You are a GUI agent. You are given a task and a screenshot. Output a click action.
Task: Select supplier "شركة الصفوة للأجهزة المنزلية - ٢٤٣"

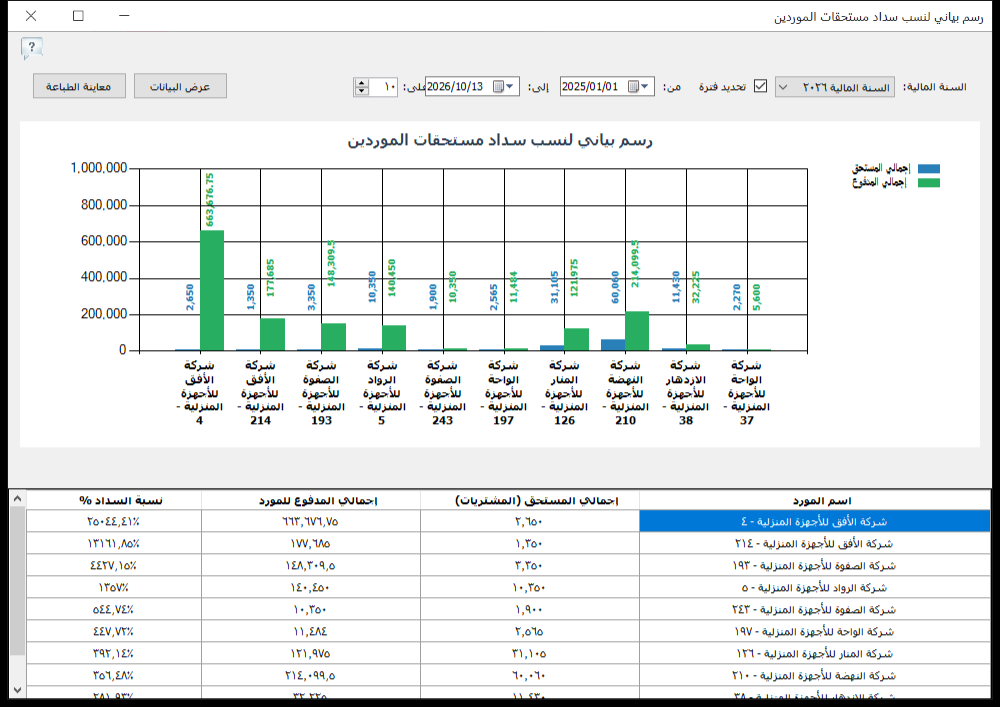(814, 609)
